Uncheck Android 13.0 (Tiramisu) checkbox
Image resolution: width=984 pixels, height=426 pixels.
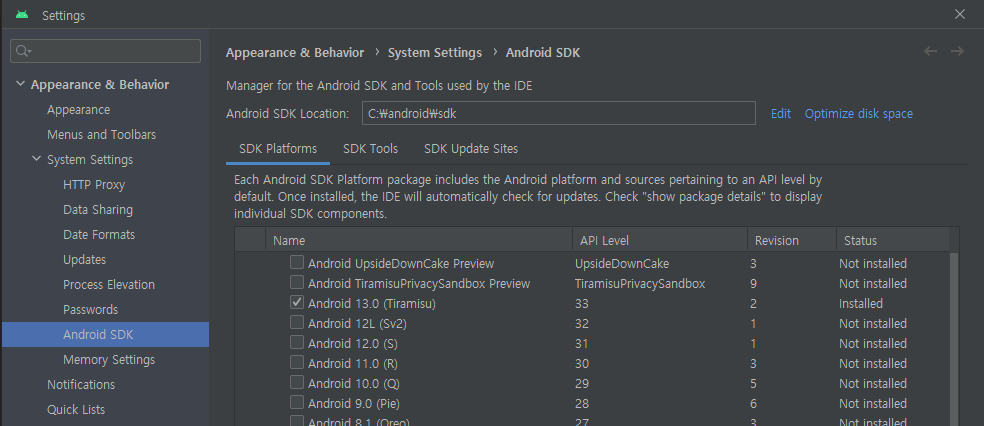297,302
